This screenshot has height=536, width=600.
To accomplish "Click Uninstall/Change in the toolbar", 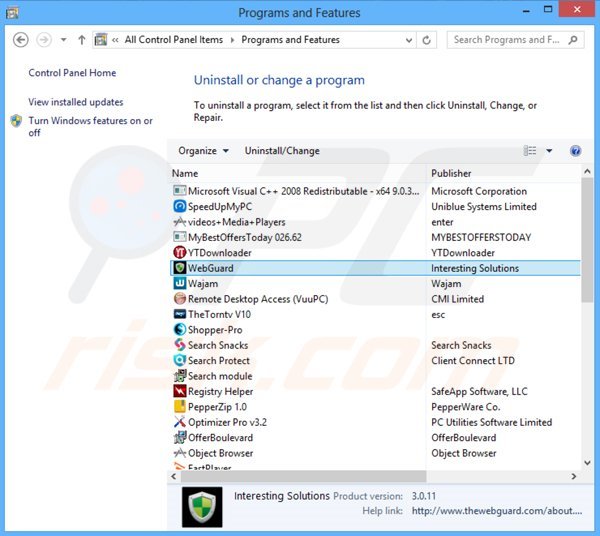I will 282,151.
